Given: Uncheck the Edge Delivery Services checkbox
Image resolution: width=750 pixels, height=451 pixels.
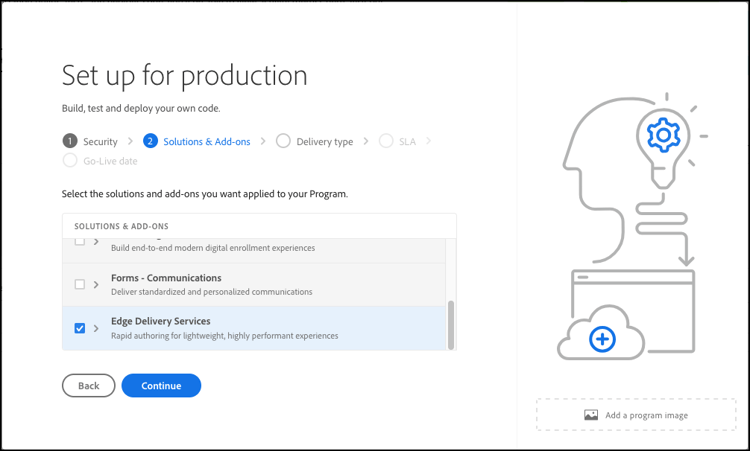Looking at the screenshot, I should point(80,328).
